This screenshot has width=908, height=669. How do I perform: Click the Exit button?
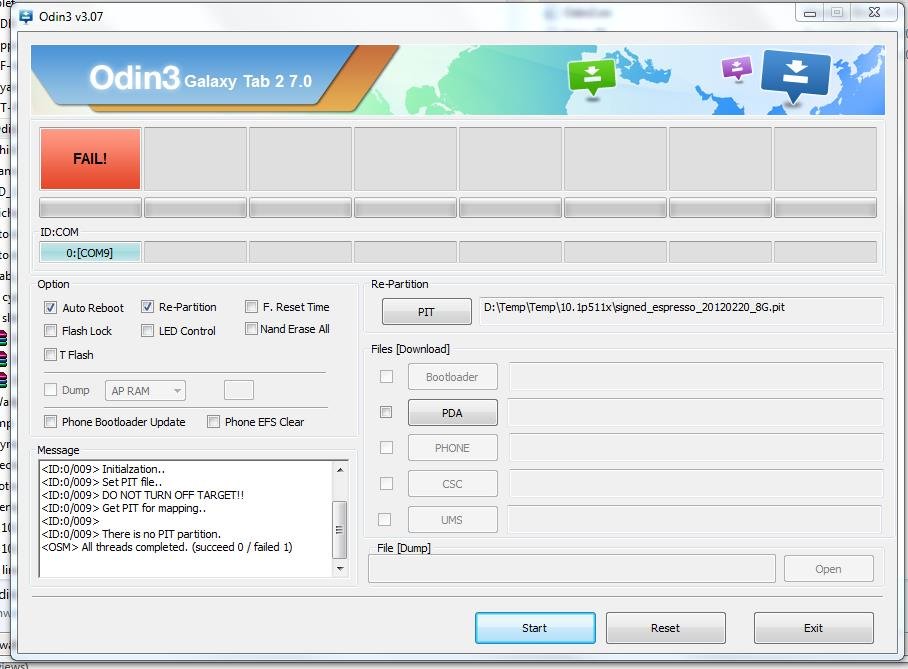coord(814,628)
